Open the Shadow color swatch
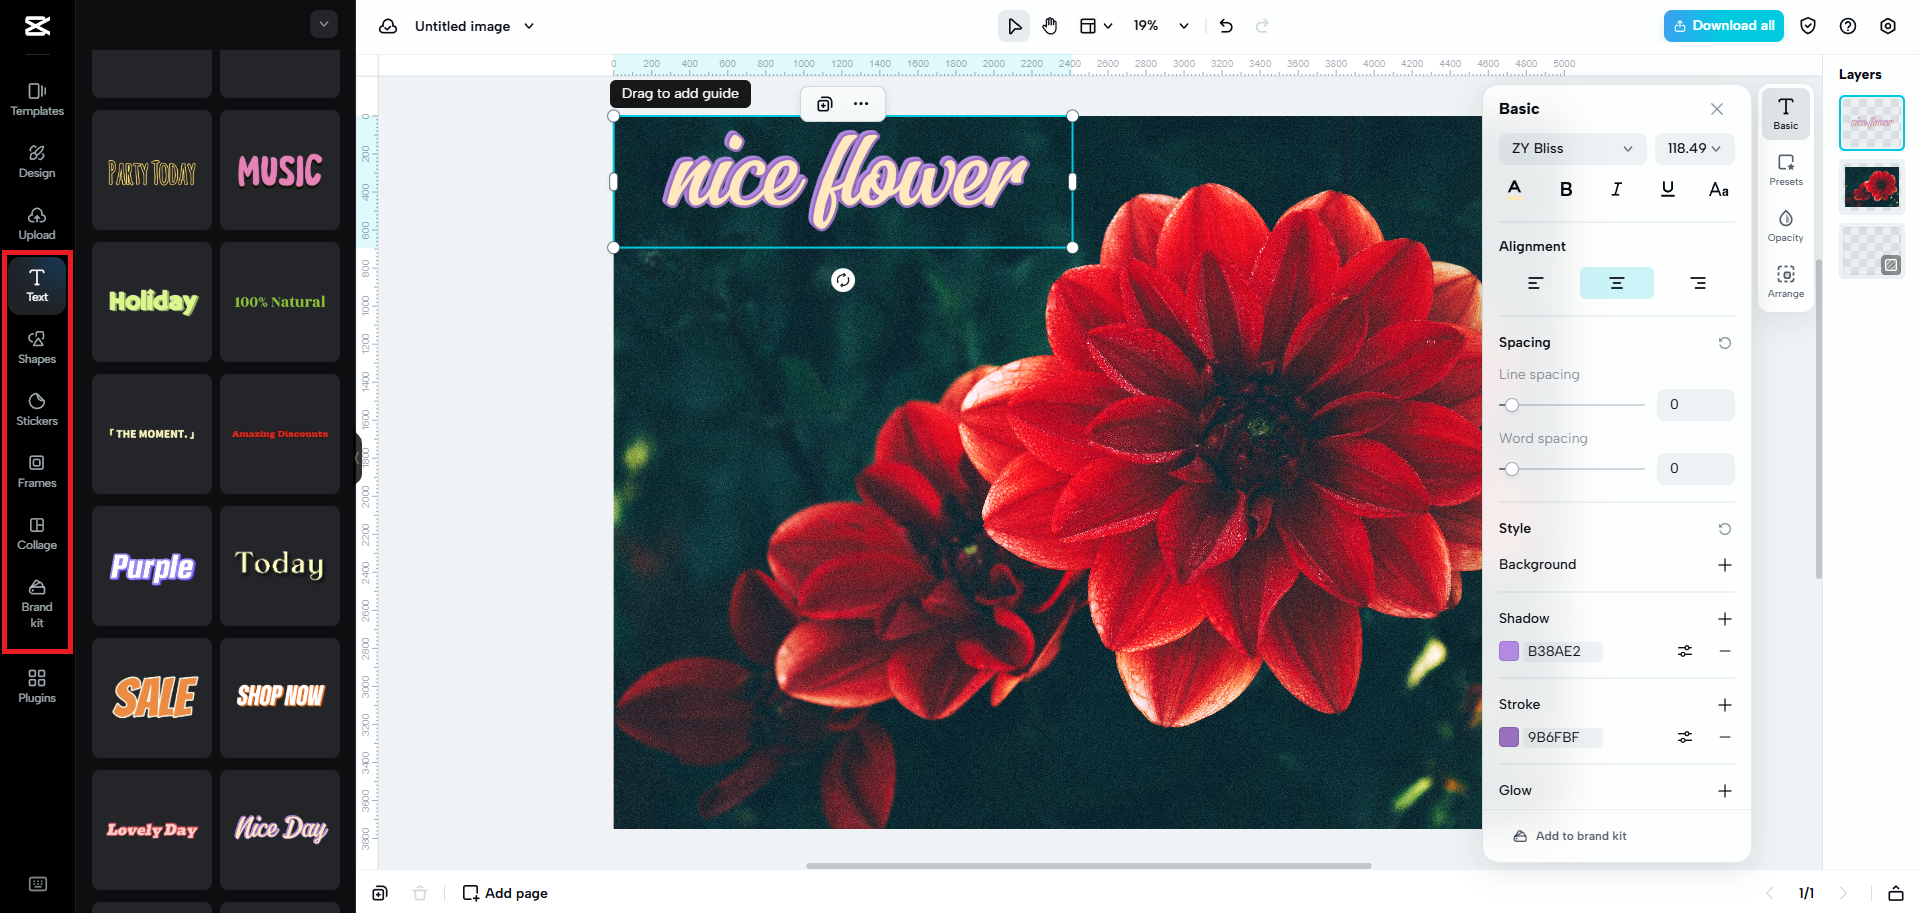This screenshot has height=913, width=1920. tap(1510, 651)
